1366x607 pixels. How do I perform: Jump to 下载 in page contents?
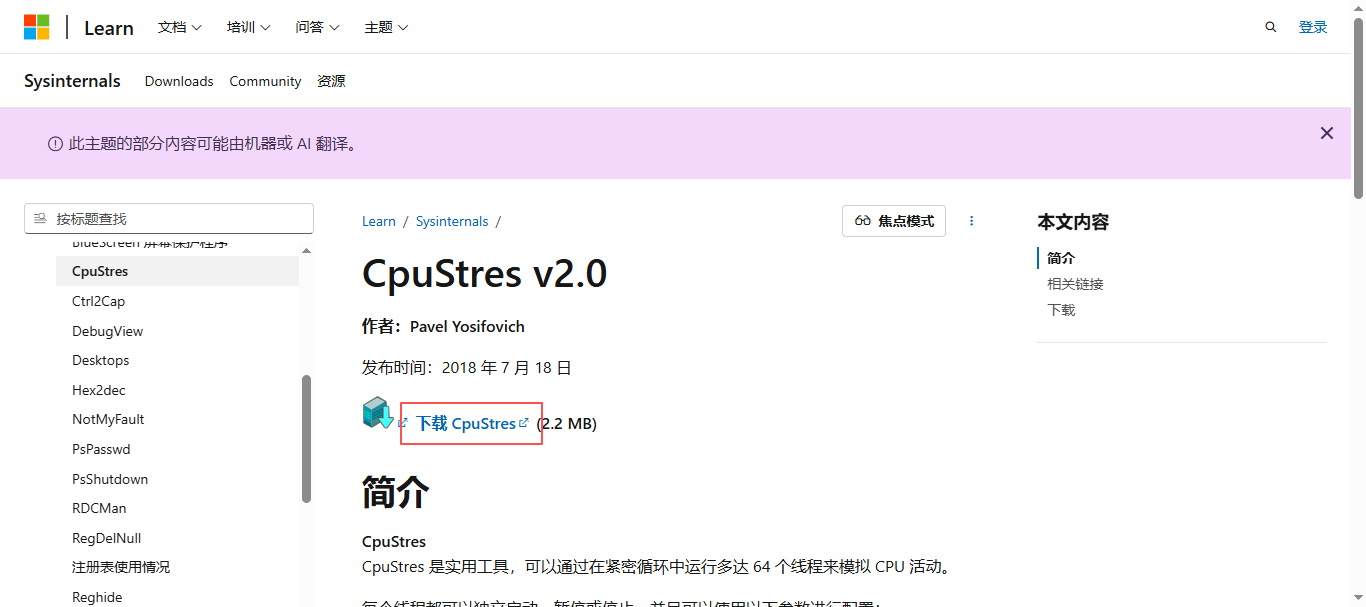click(1061, 310)
